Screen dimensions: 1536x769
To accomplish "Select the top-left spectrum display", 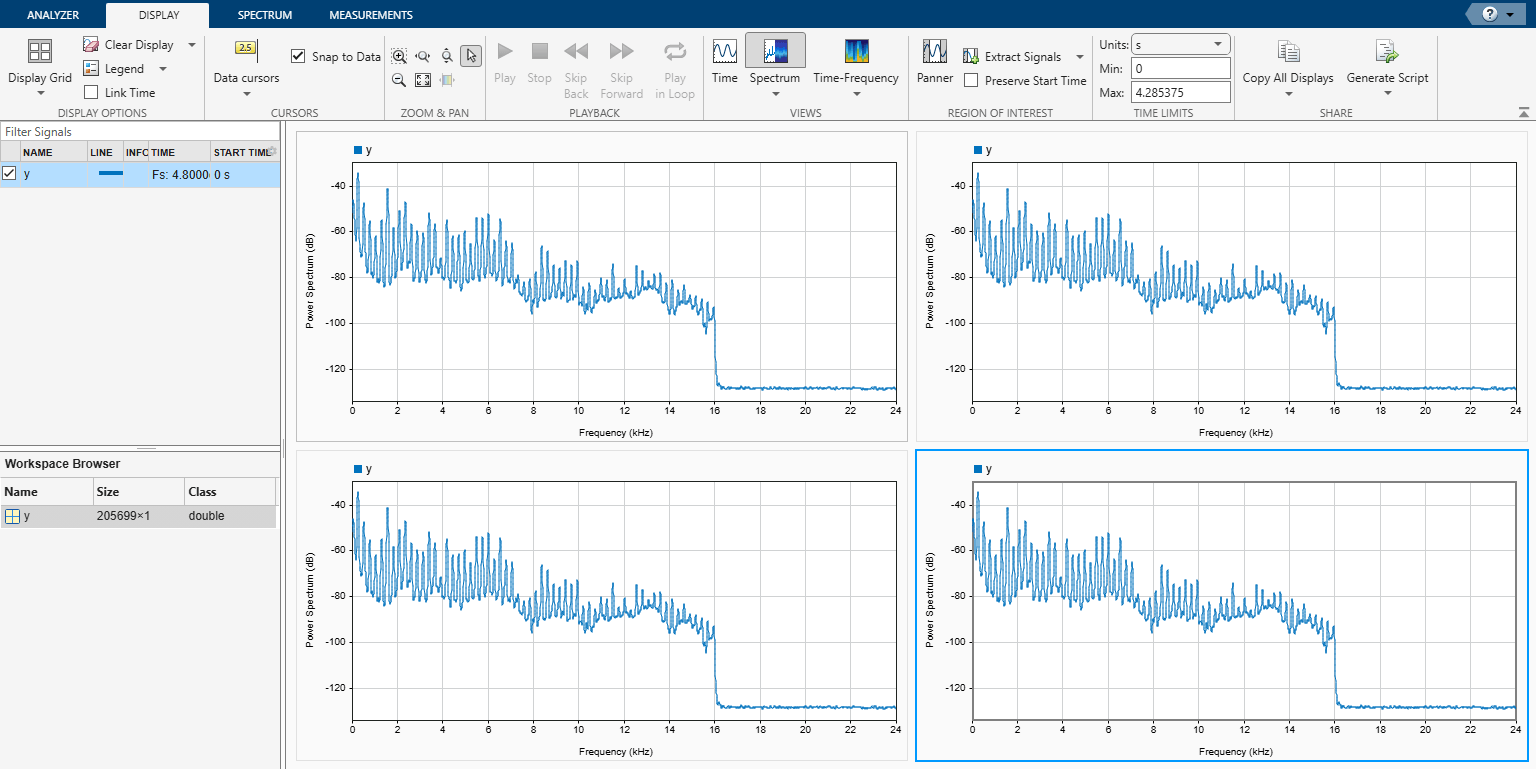I will 601,286.
